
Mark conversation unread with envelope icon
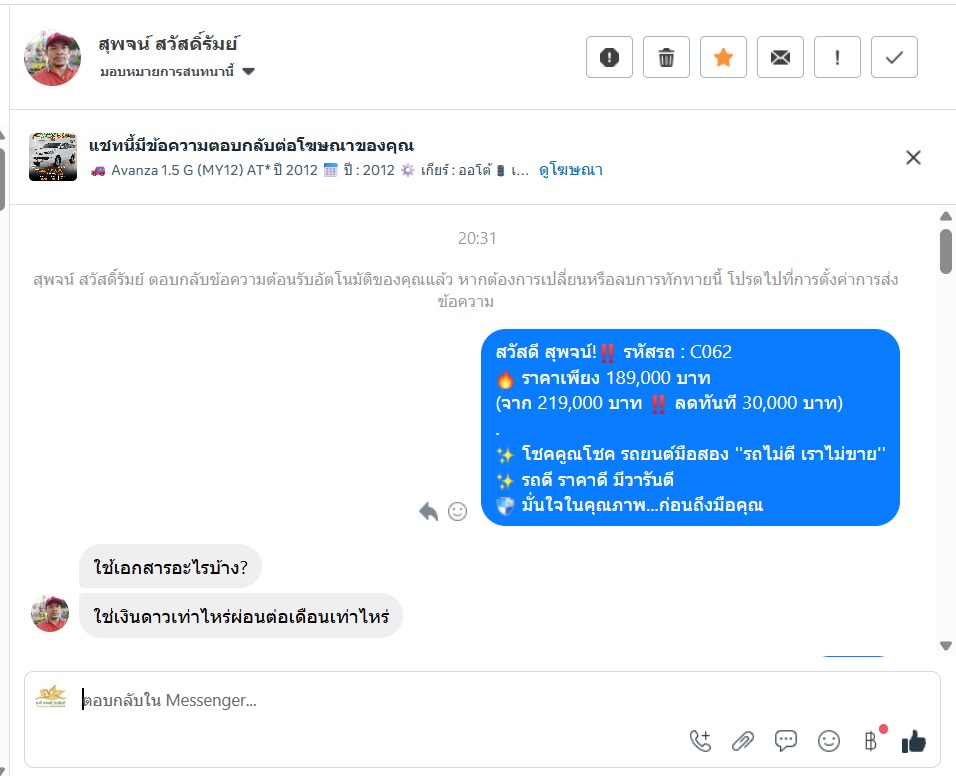(x=780, y=57)
